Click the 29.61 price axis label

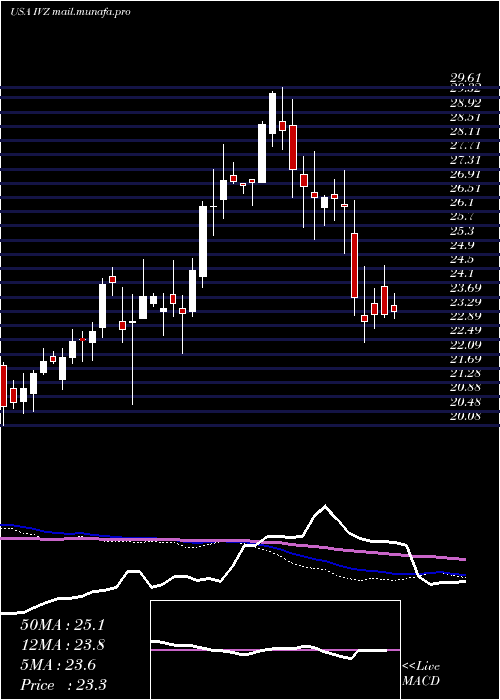tap(465, 78)
